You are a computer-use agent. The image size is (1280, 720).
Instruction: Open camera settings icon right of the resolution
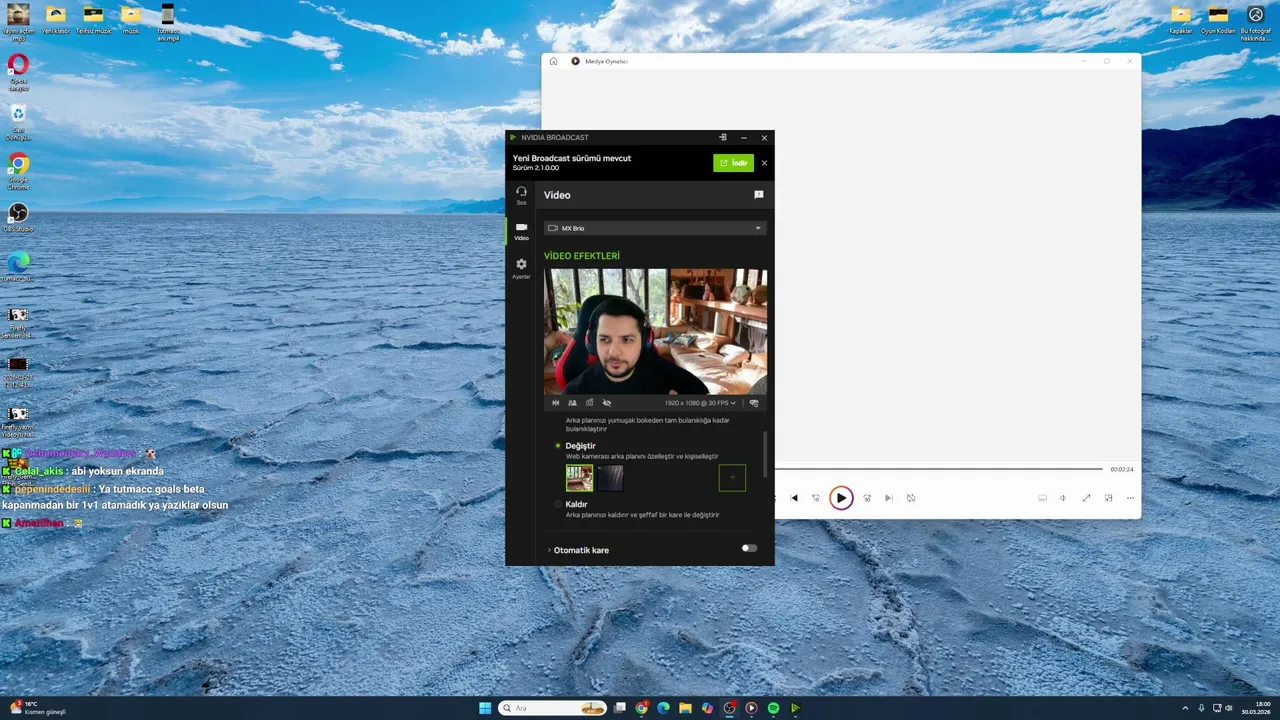click(x=754, y=403)
